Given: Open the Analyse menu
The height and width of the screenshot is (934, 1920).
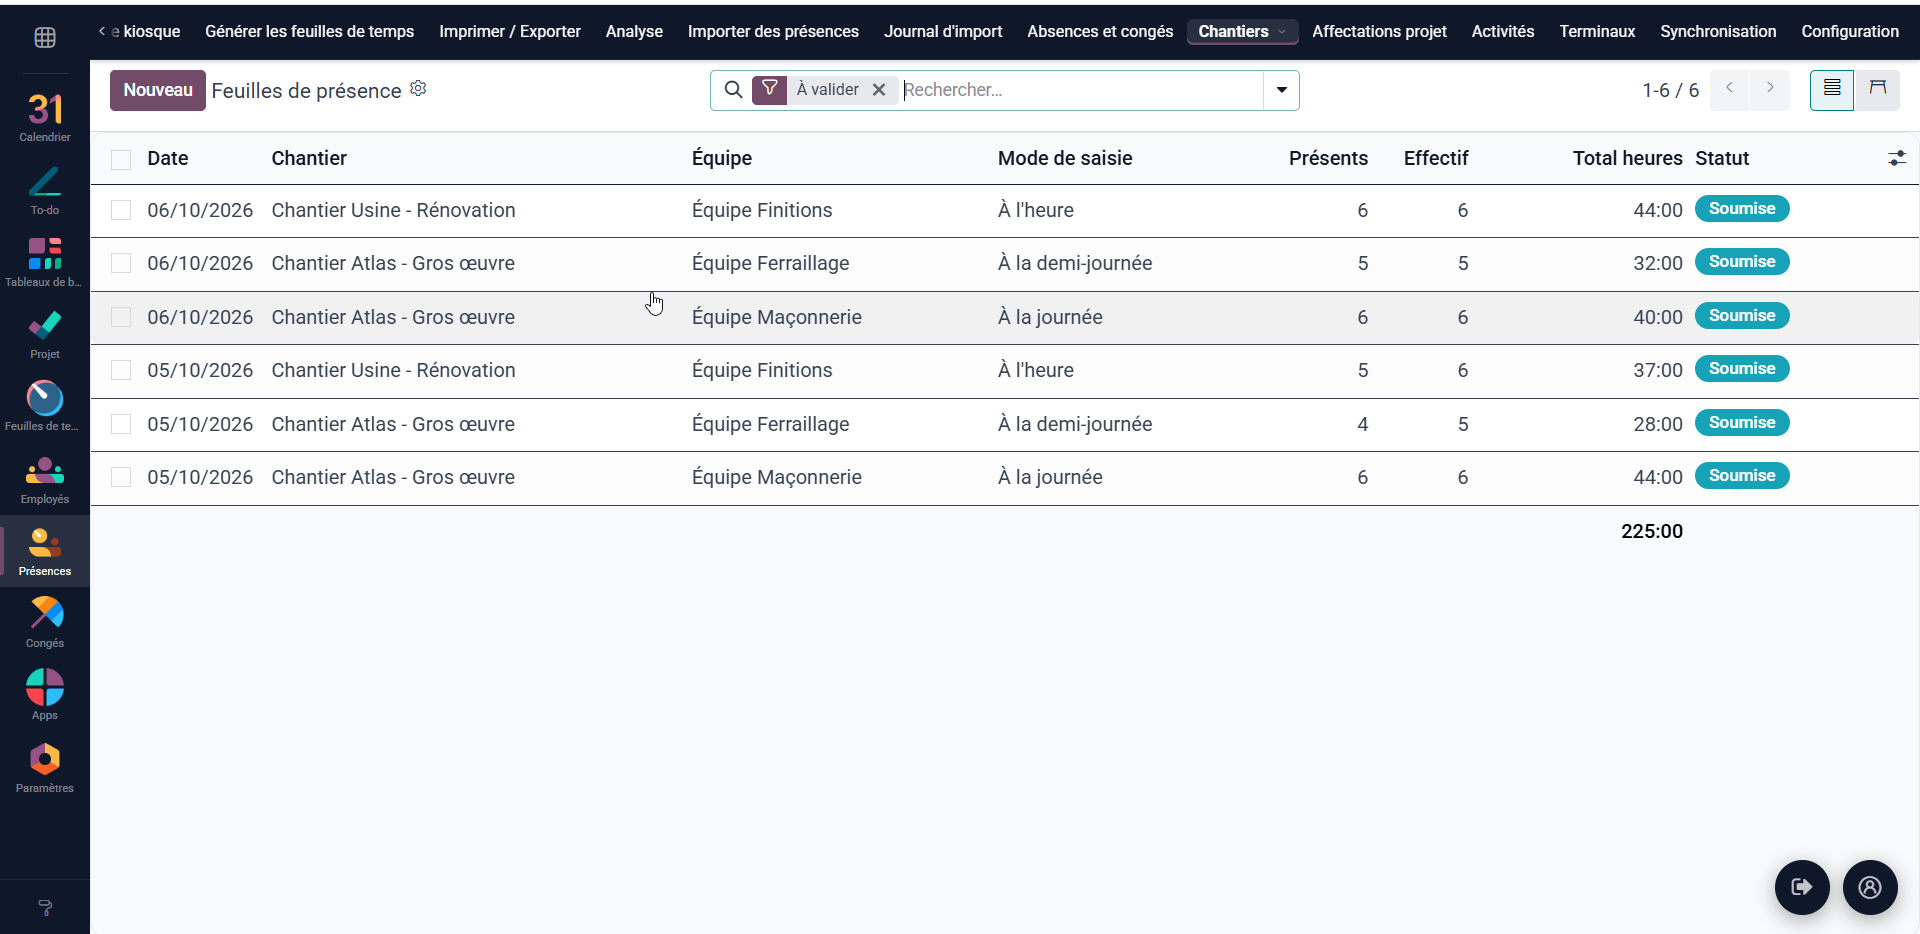Looking at the screenshot, I should click(x=634, y=32).
